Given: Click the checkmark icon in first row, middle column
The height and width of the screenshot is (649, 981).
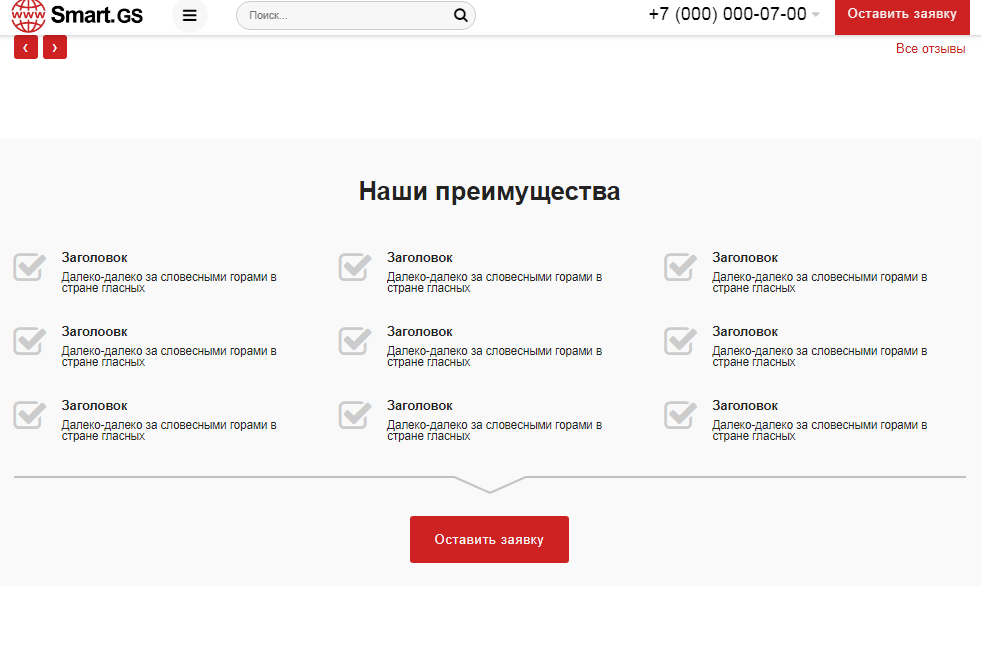Looking at the screenshot, I should [355, 267].
